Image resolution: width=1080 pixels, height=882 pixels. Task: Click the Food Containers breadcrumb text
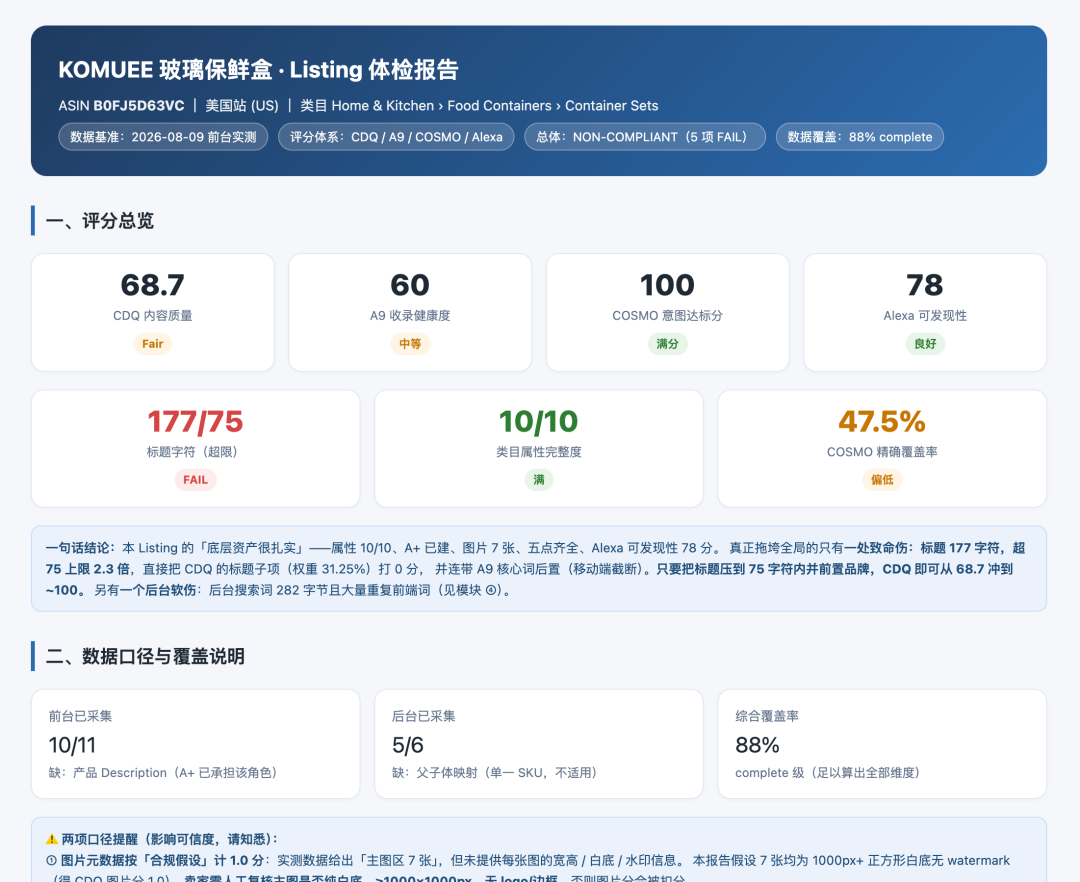[499, 105]
